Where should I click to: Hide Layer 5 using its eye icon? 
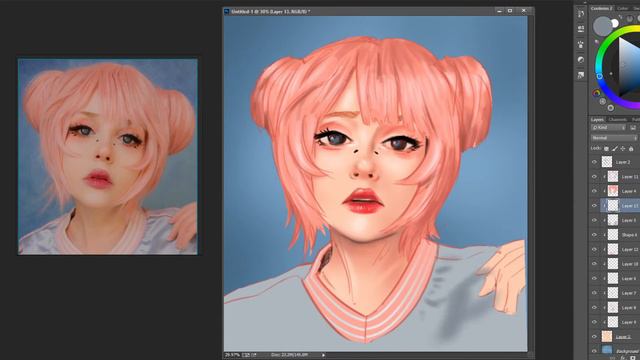[x=594, y=220]
